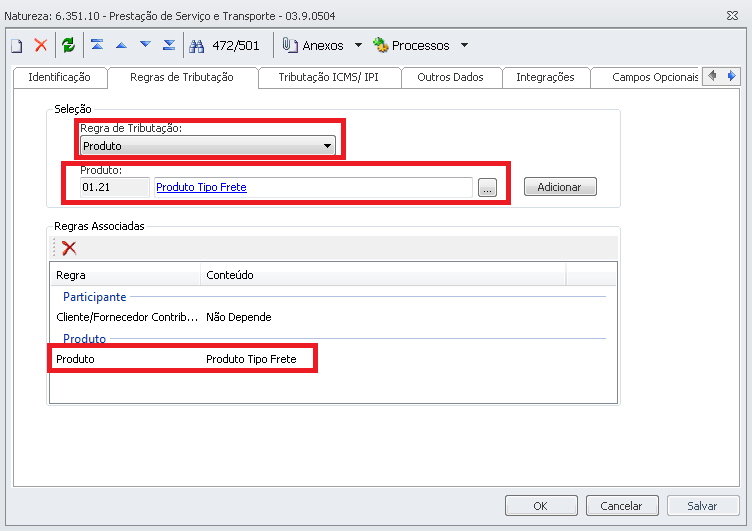Viewport: 752px width, 532px height.
Task: Click the product code field 01.21
Action: pos(115,187)
